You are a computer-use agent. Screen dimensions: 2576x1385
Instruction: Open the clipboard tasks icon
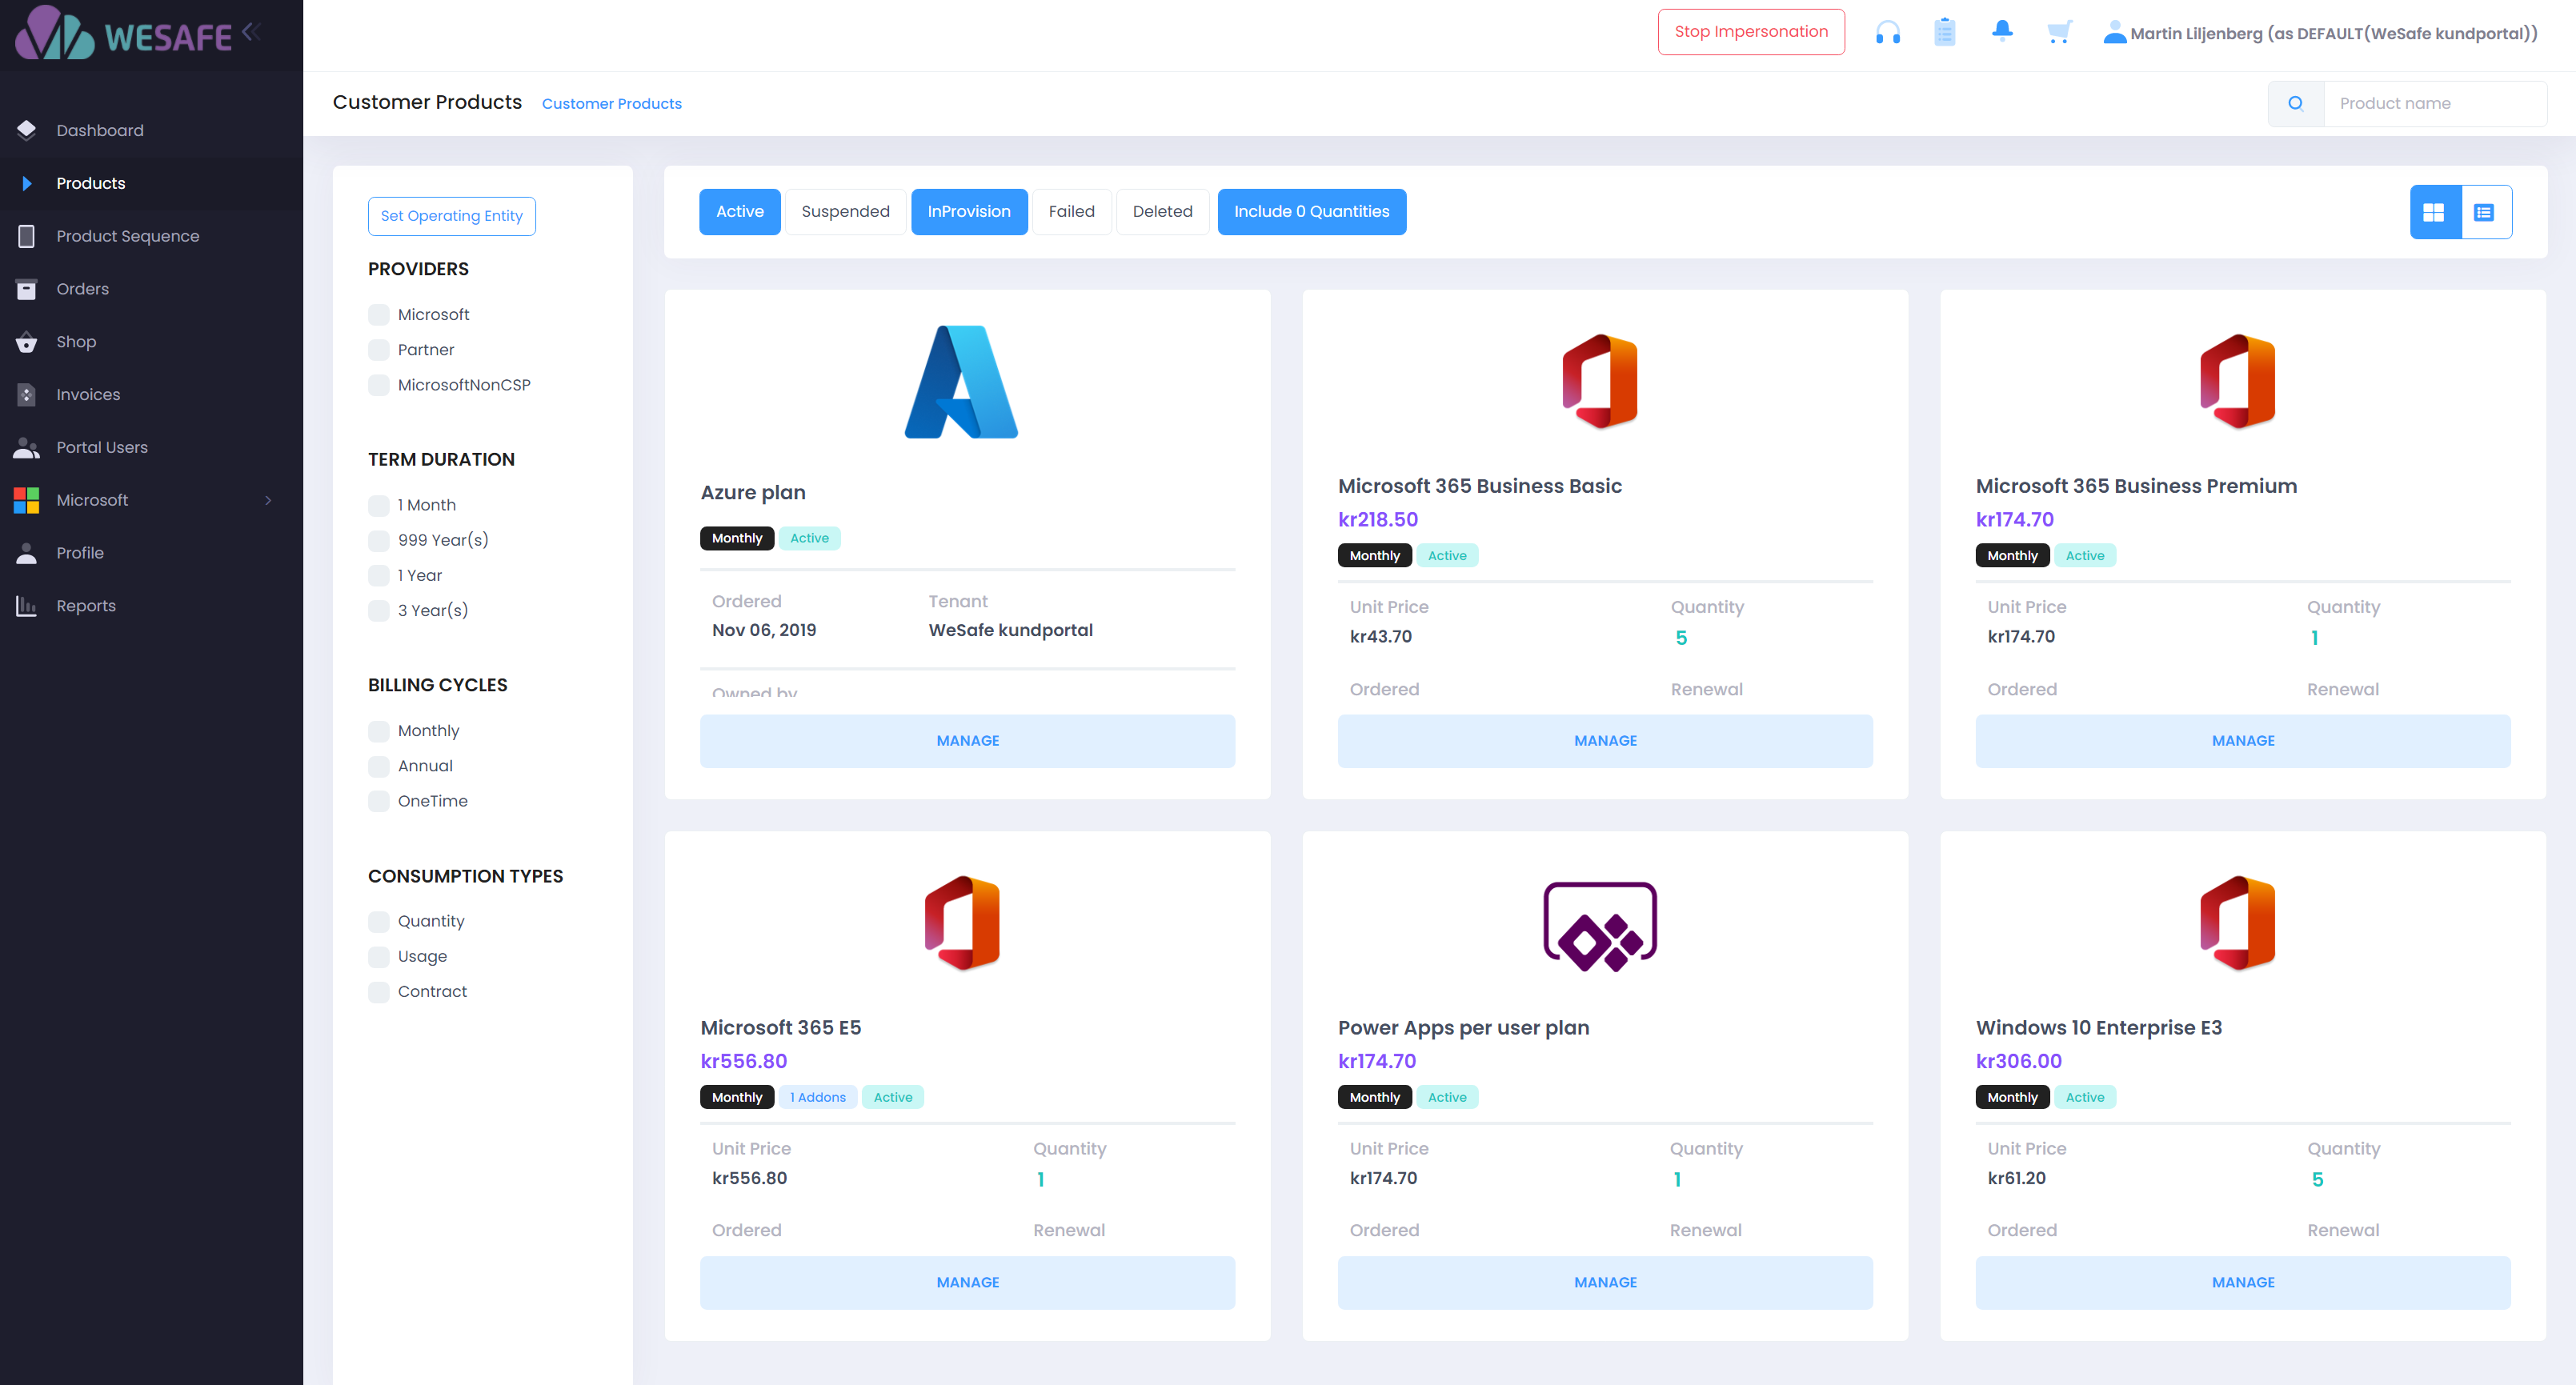coord(1944,33)
